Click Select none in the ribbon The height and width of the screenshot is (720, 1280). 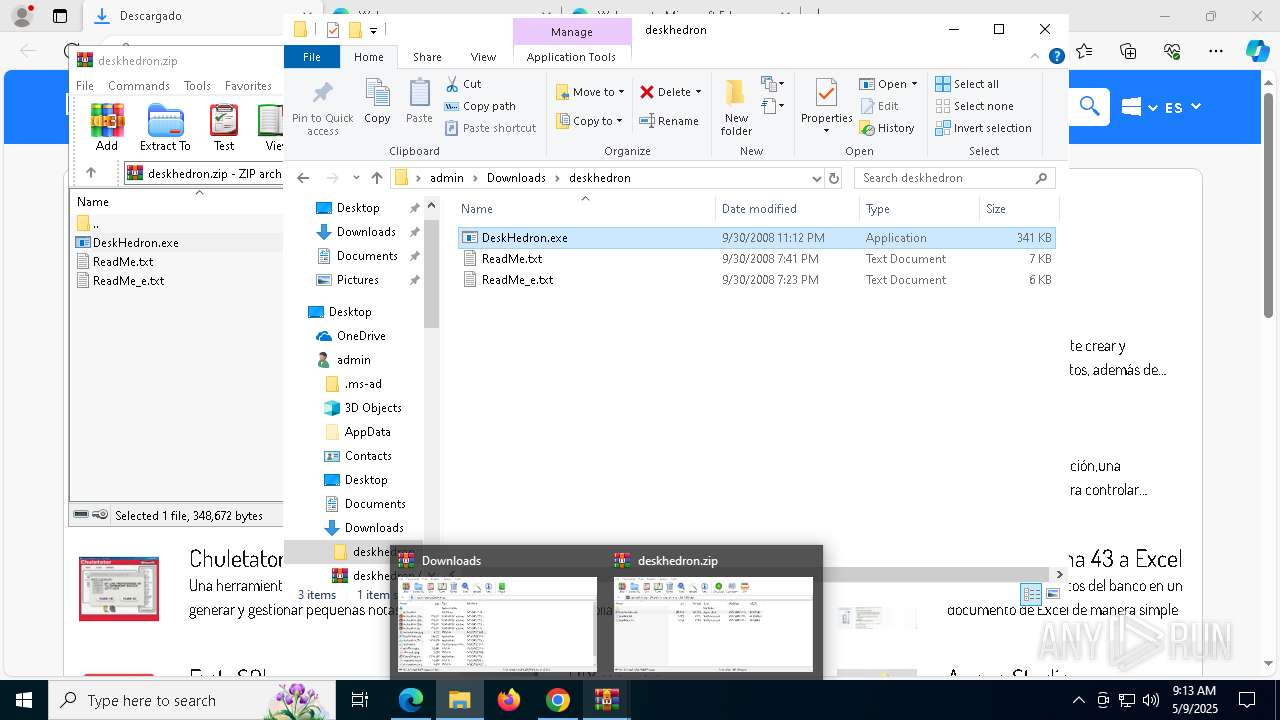click(x=974, y=106)
